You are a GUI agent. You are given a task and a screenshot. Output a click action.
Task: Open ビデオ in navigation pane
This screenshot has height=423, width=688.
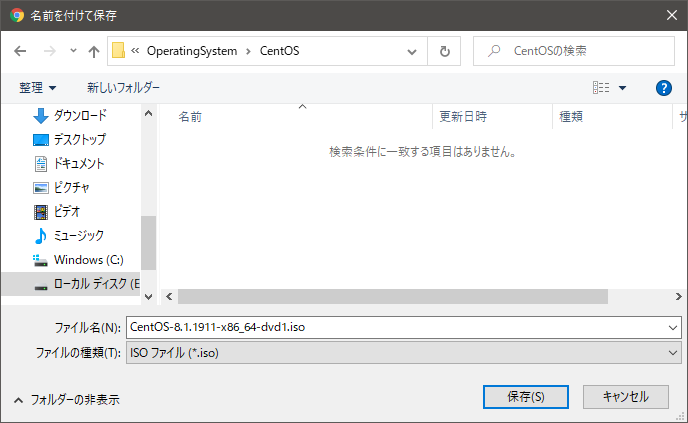point(67,212)
